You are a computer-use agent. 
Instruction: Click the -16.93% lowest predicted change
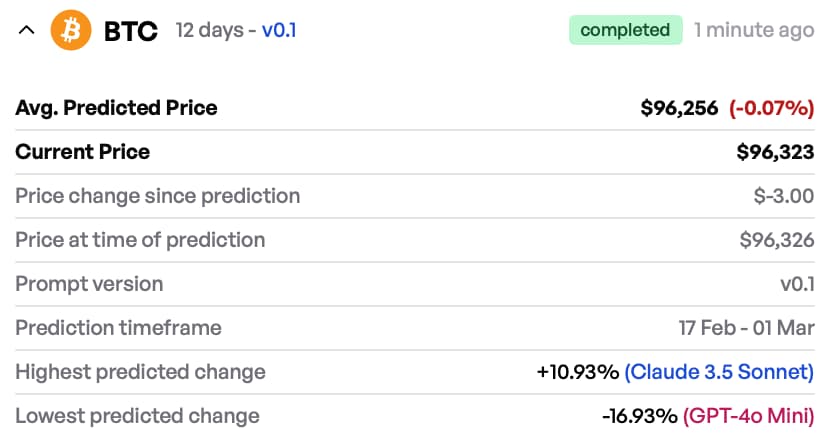pos(640,416)
